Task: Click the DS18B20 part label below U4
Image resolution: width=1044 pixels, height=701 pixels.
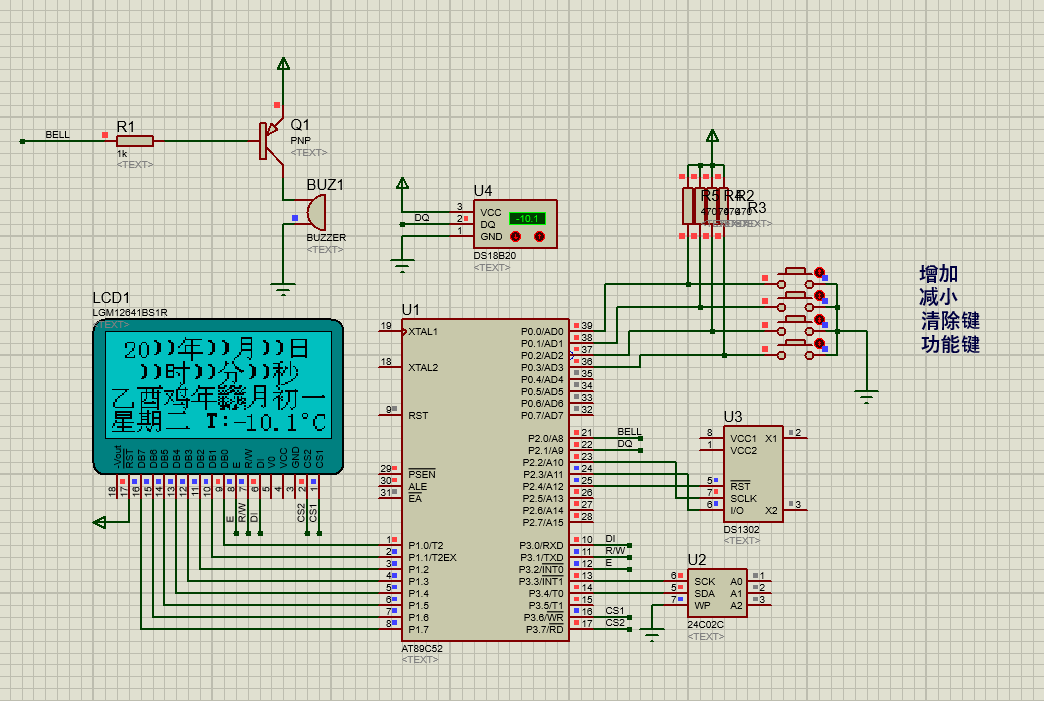Action: (x=495, y=256)
